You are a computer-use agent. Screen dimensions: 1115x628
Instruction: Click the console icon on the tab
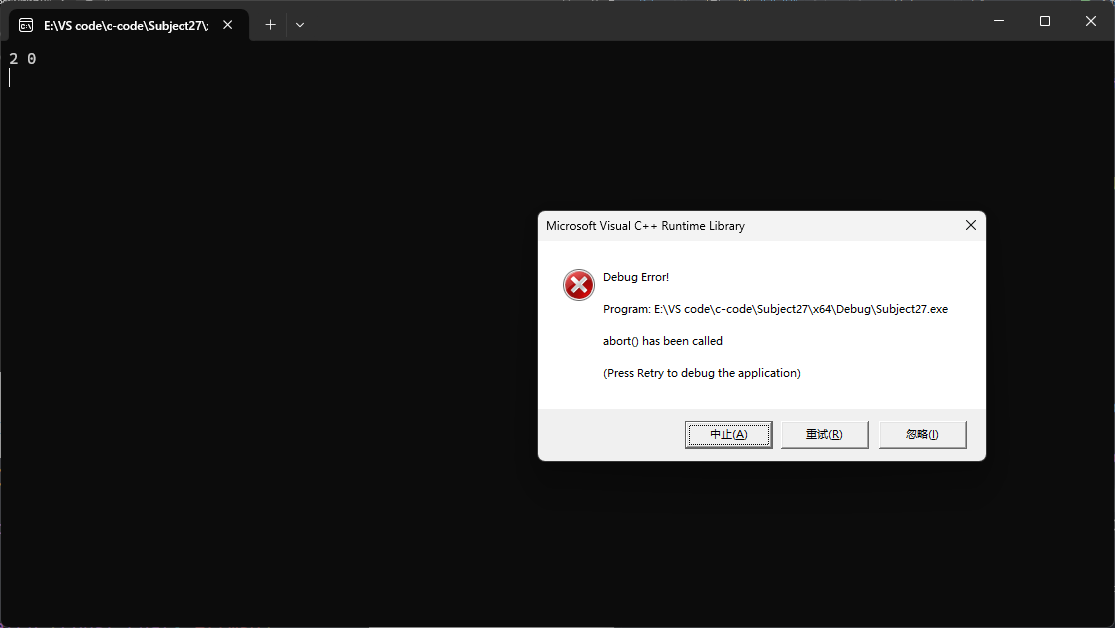26,26
